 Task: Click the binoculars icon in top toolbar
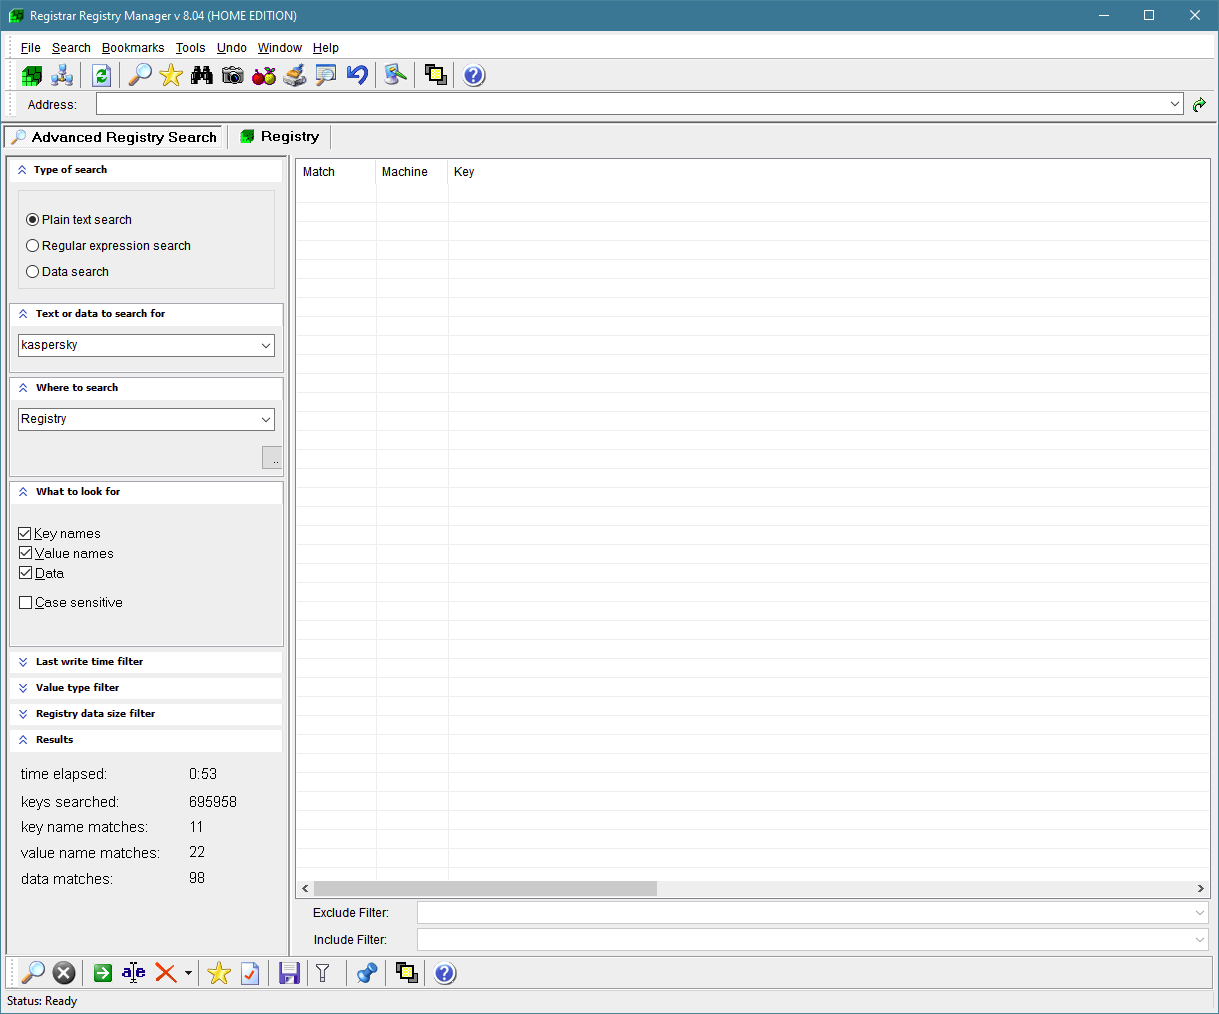[202, 75]
